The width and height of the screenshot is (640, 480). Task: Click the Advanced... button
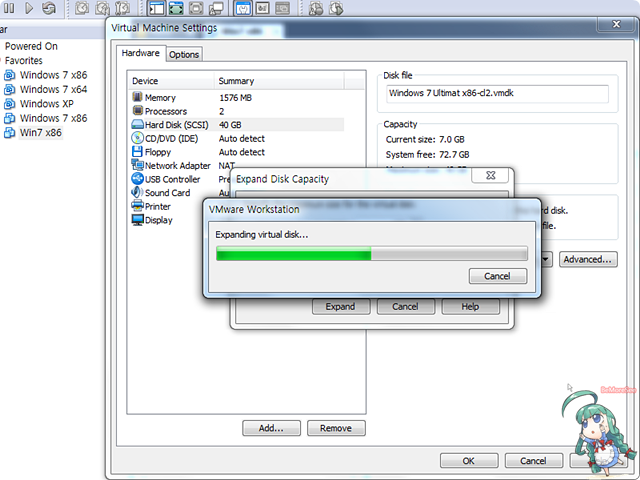point(588,259)
